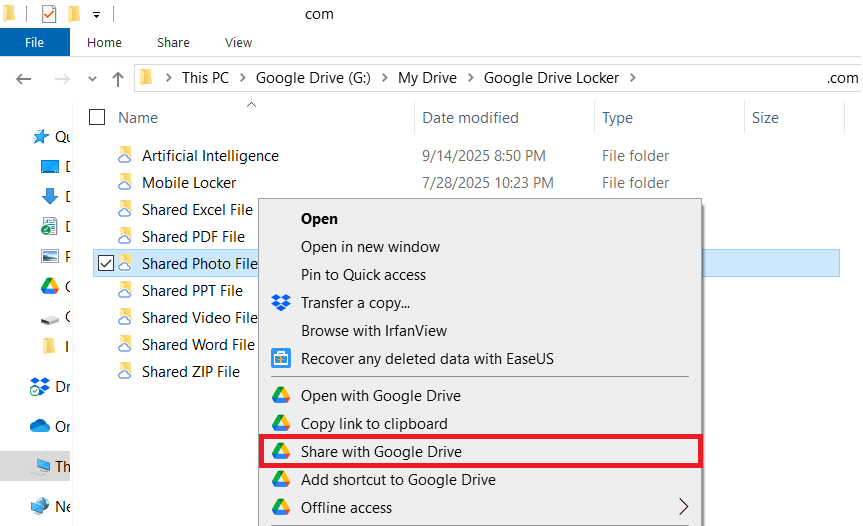
Task: Select Pin to Quick access
Action: coord(363,275)
